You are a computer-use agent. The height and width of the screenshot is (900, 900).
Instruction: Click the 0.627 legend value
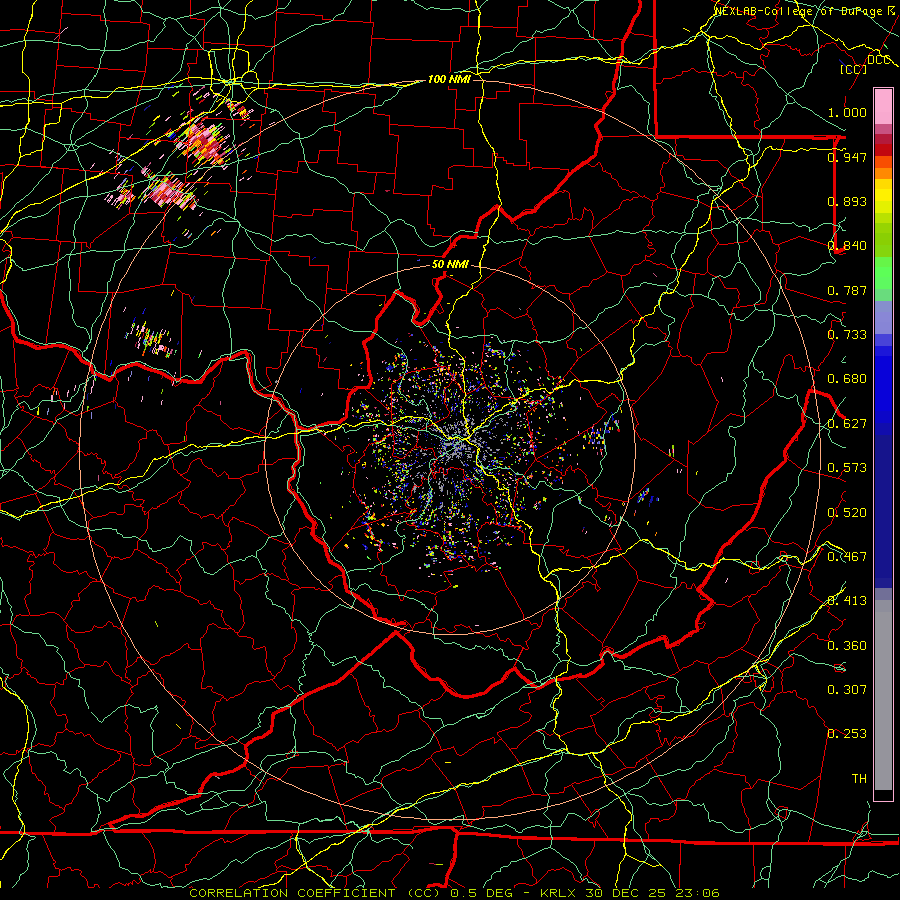pos(847,424)
